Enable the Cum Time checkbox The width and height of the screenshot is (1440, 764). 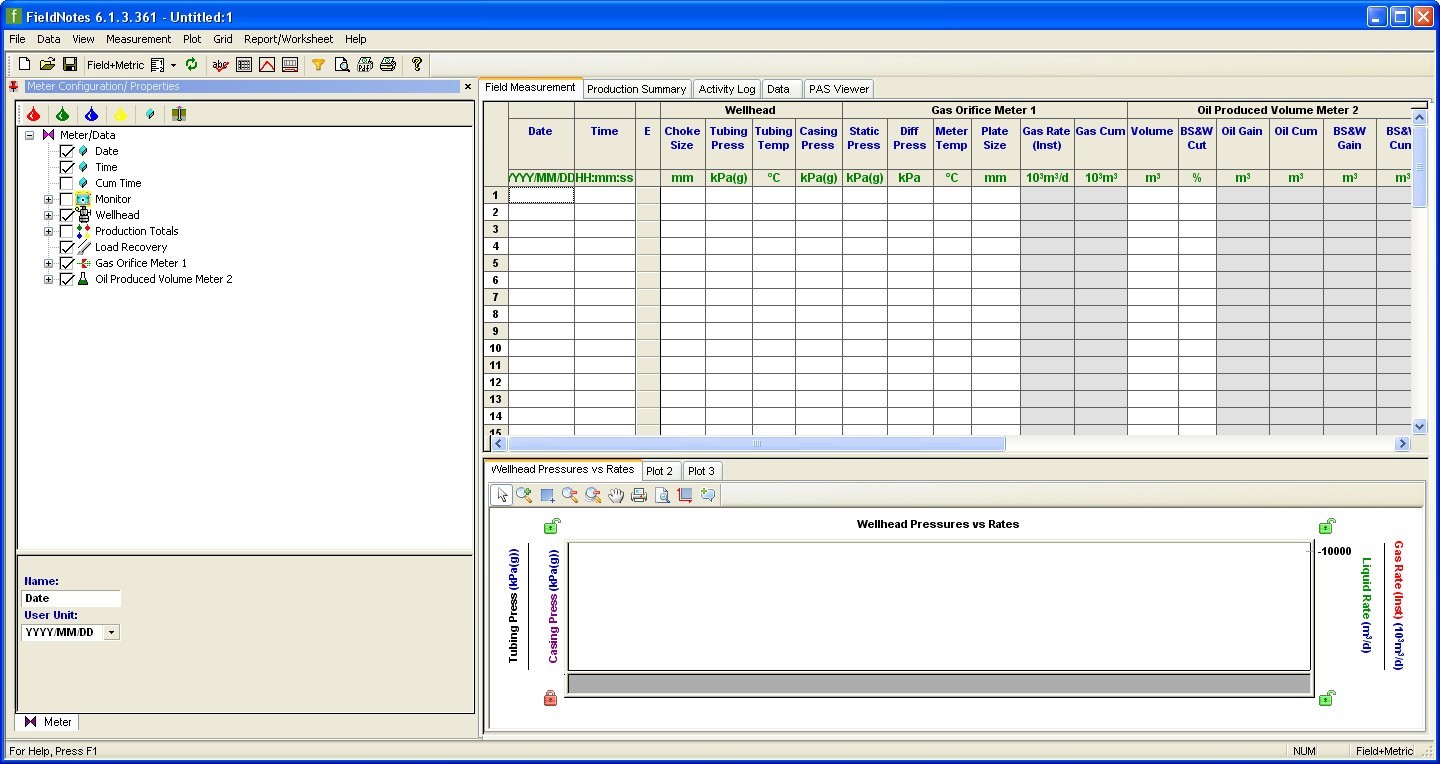[x=67, y=183]
